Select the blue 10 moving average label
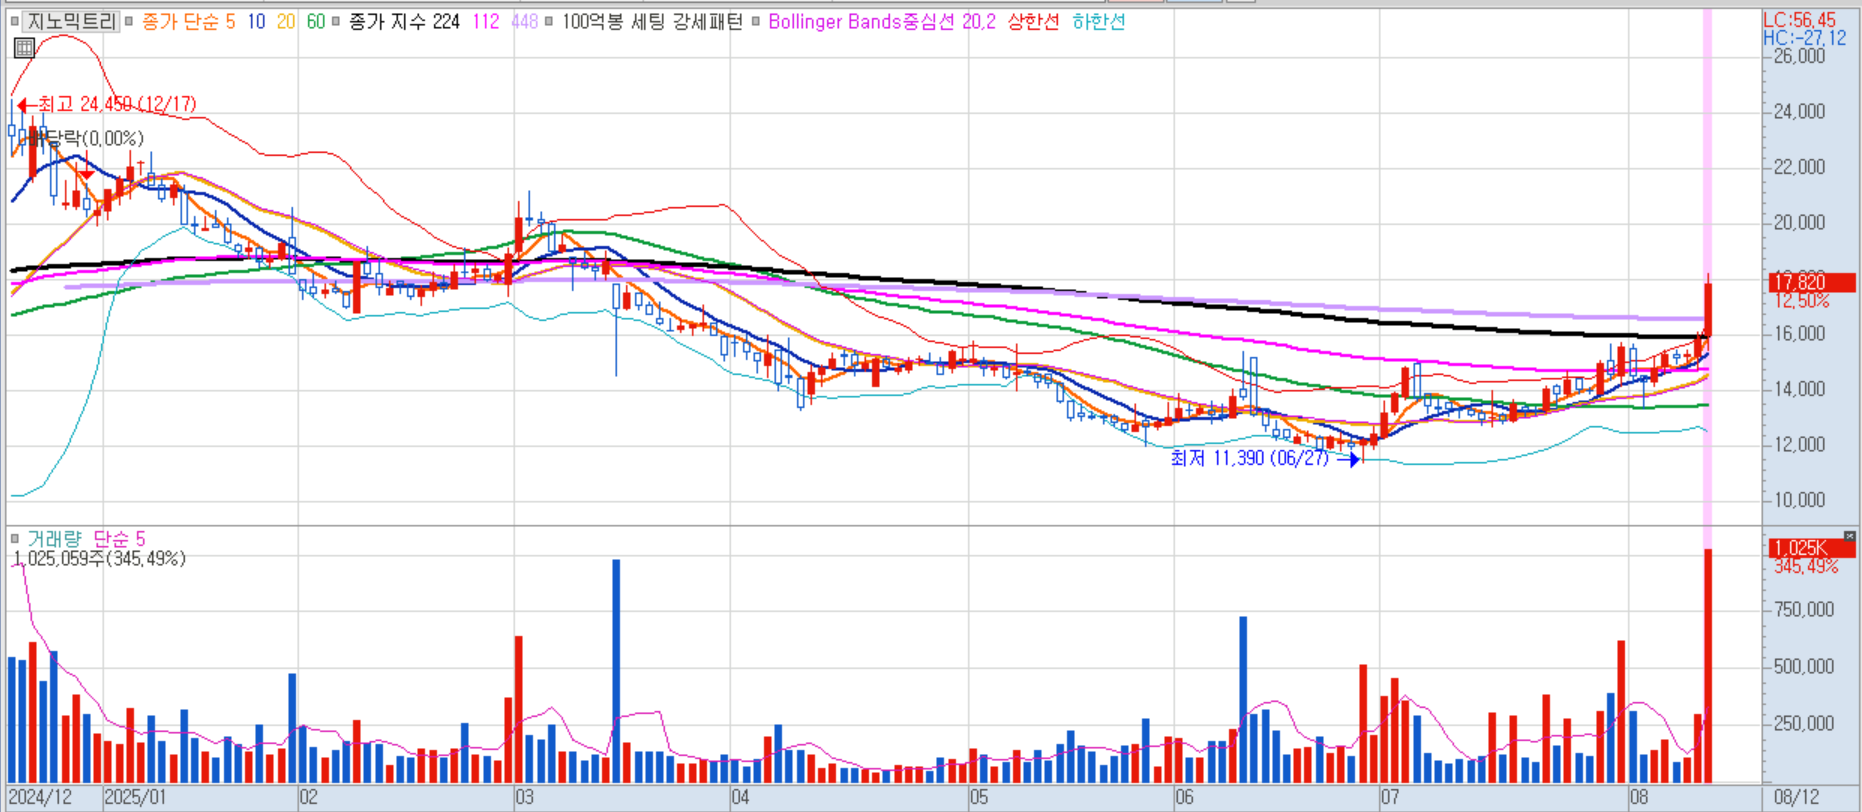 coord(256,21)
